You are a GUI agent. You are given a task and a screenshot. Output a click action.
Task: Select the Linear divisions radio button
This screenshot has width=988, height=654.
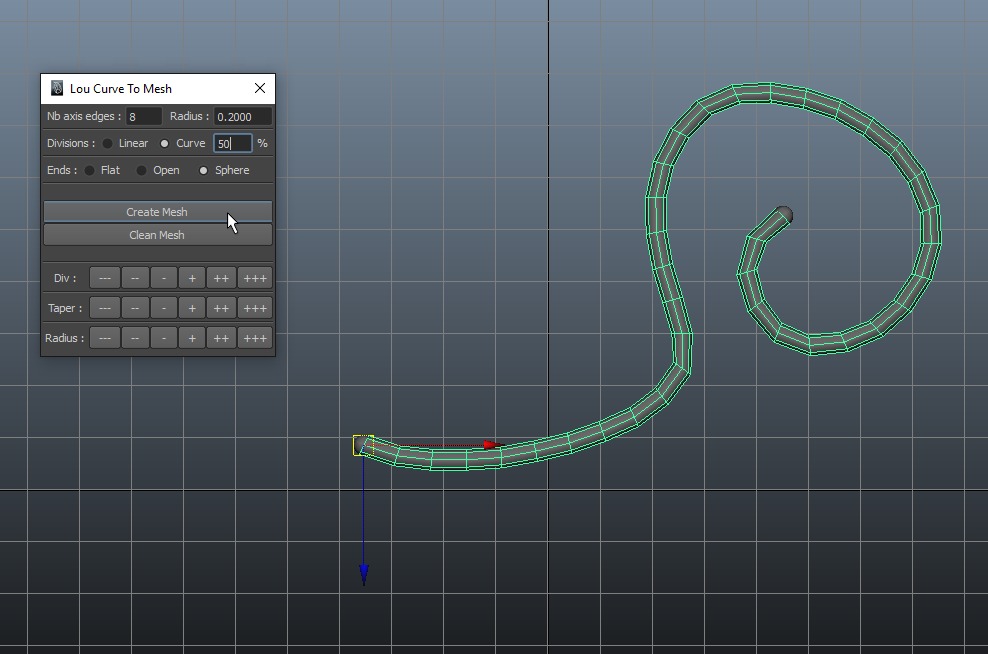[108, 143]
